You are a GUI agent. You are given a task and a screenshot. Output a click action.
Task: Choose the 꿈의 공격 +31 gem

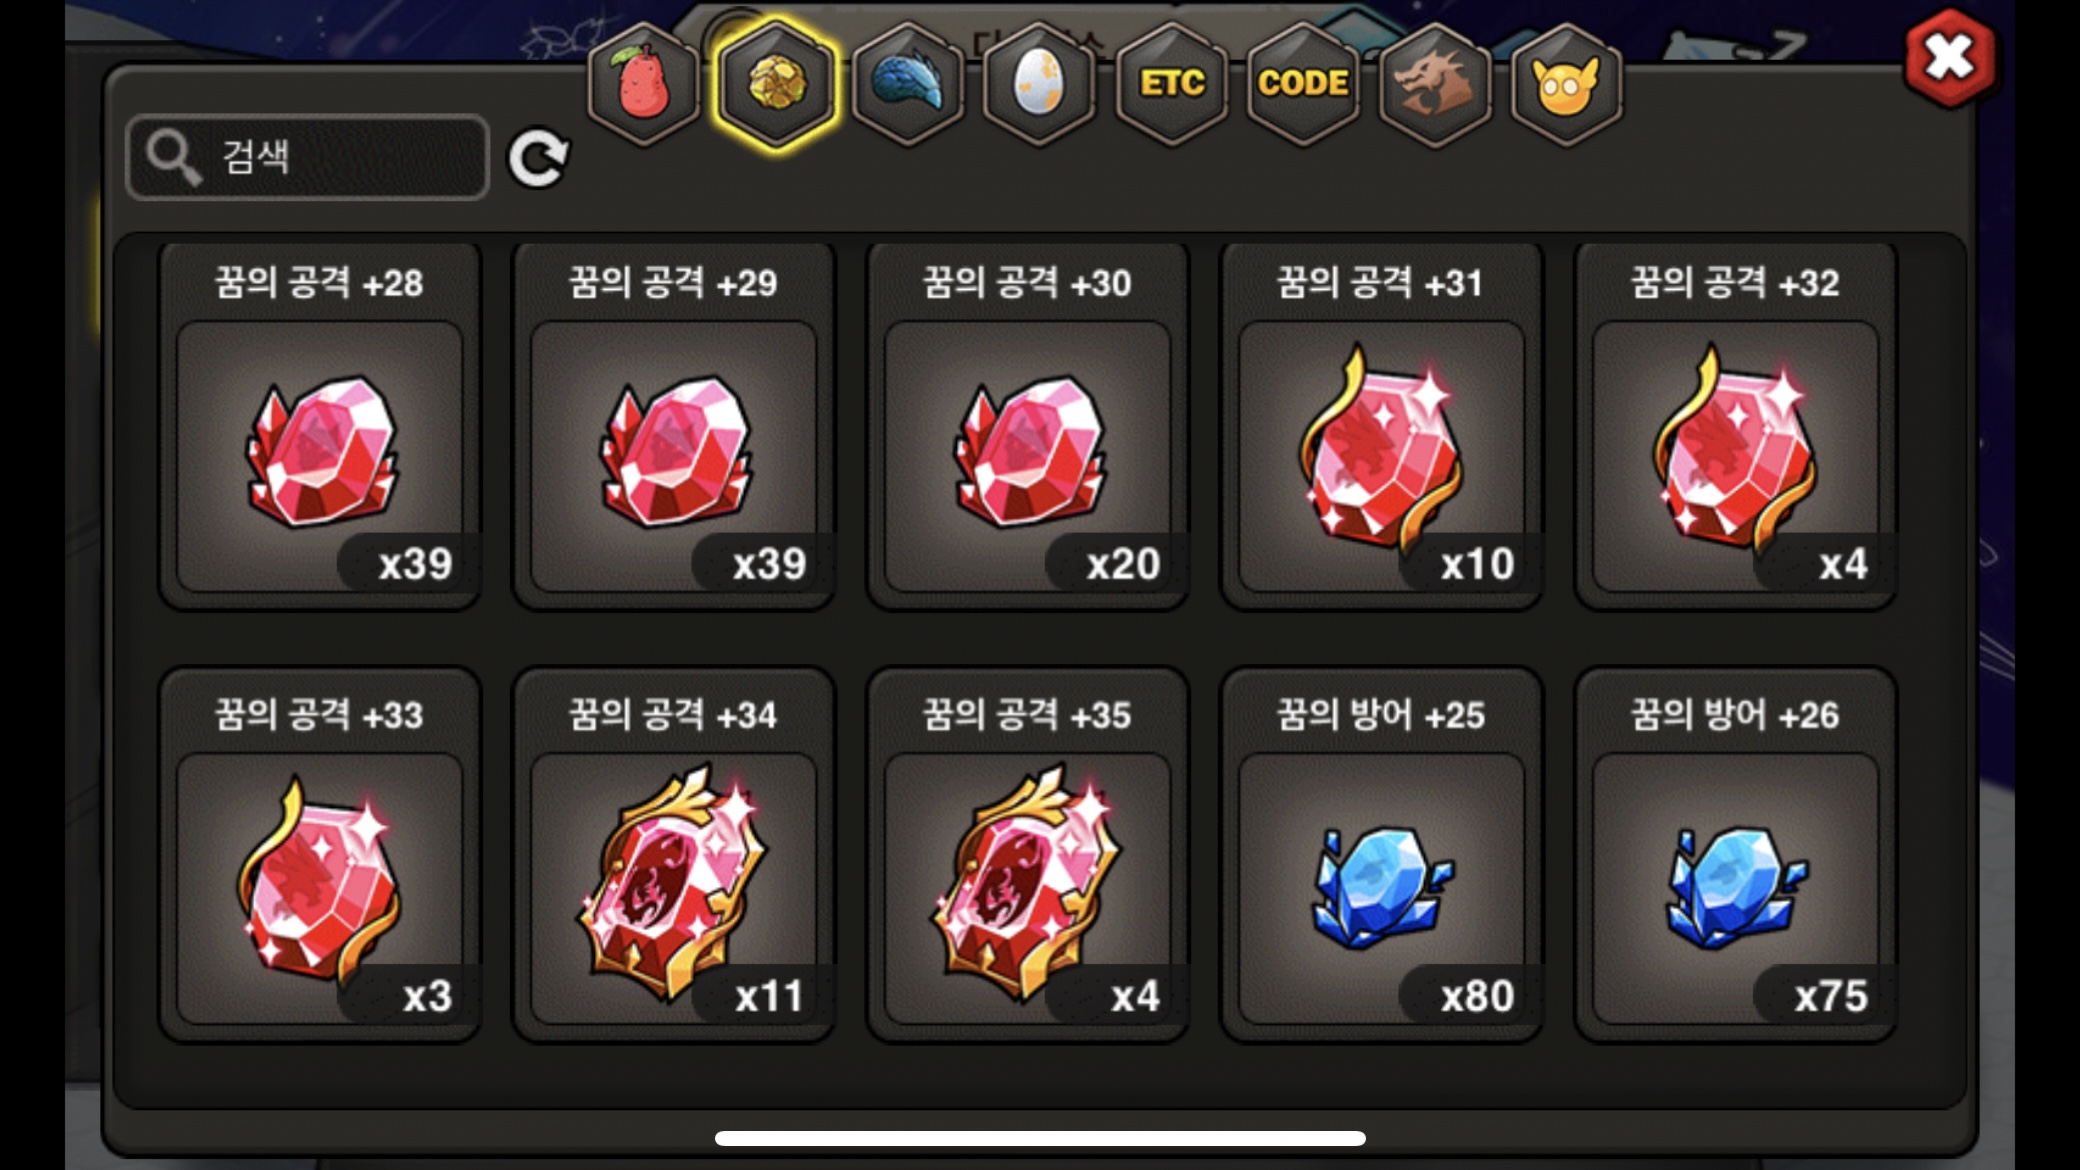(1382, 425)
